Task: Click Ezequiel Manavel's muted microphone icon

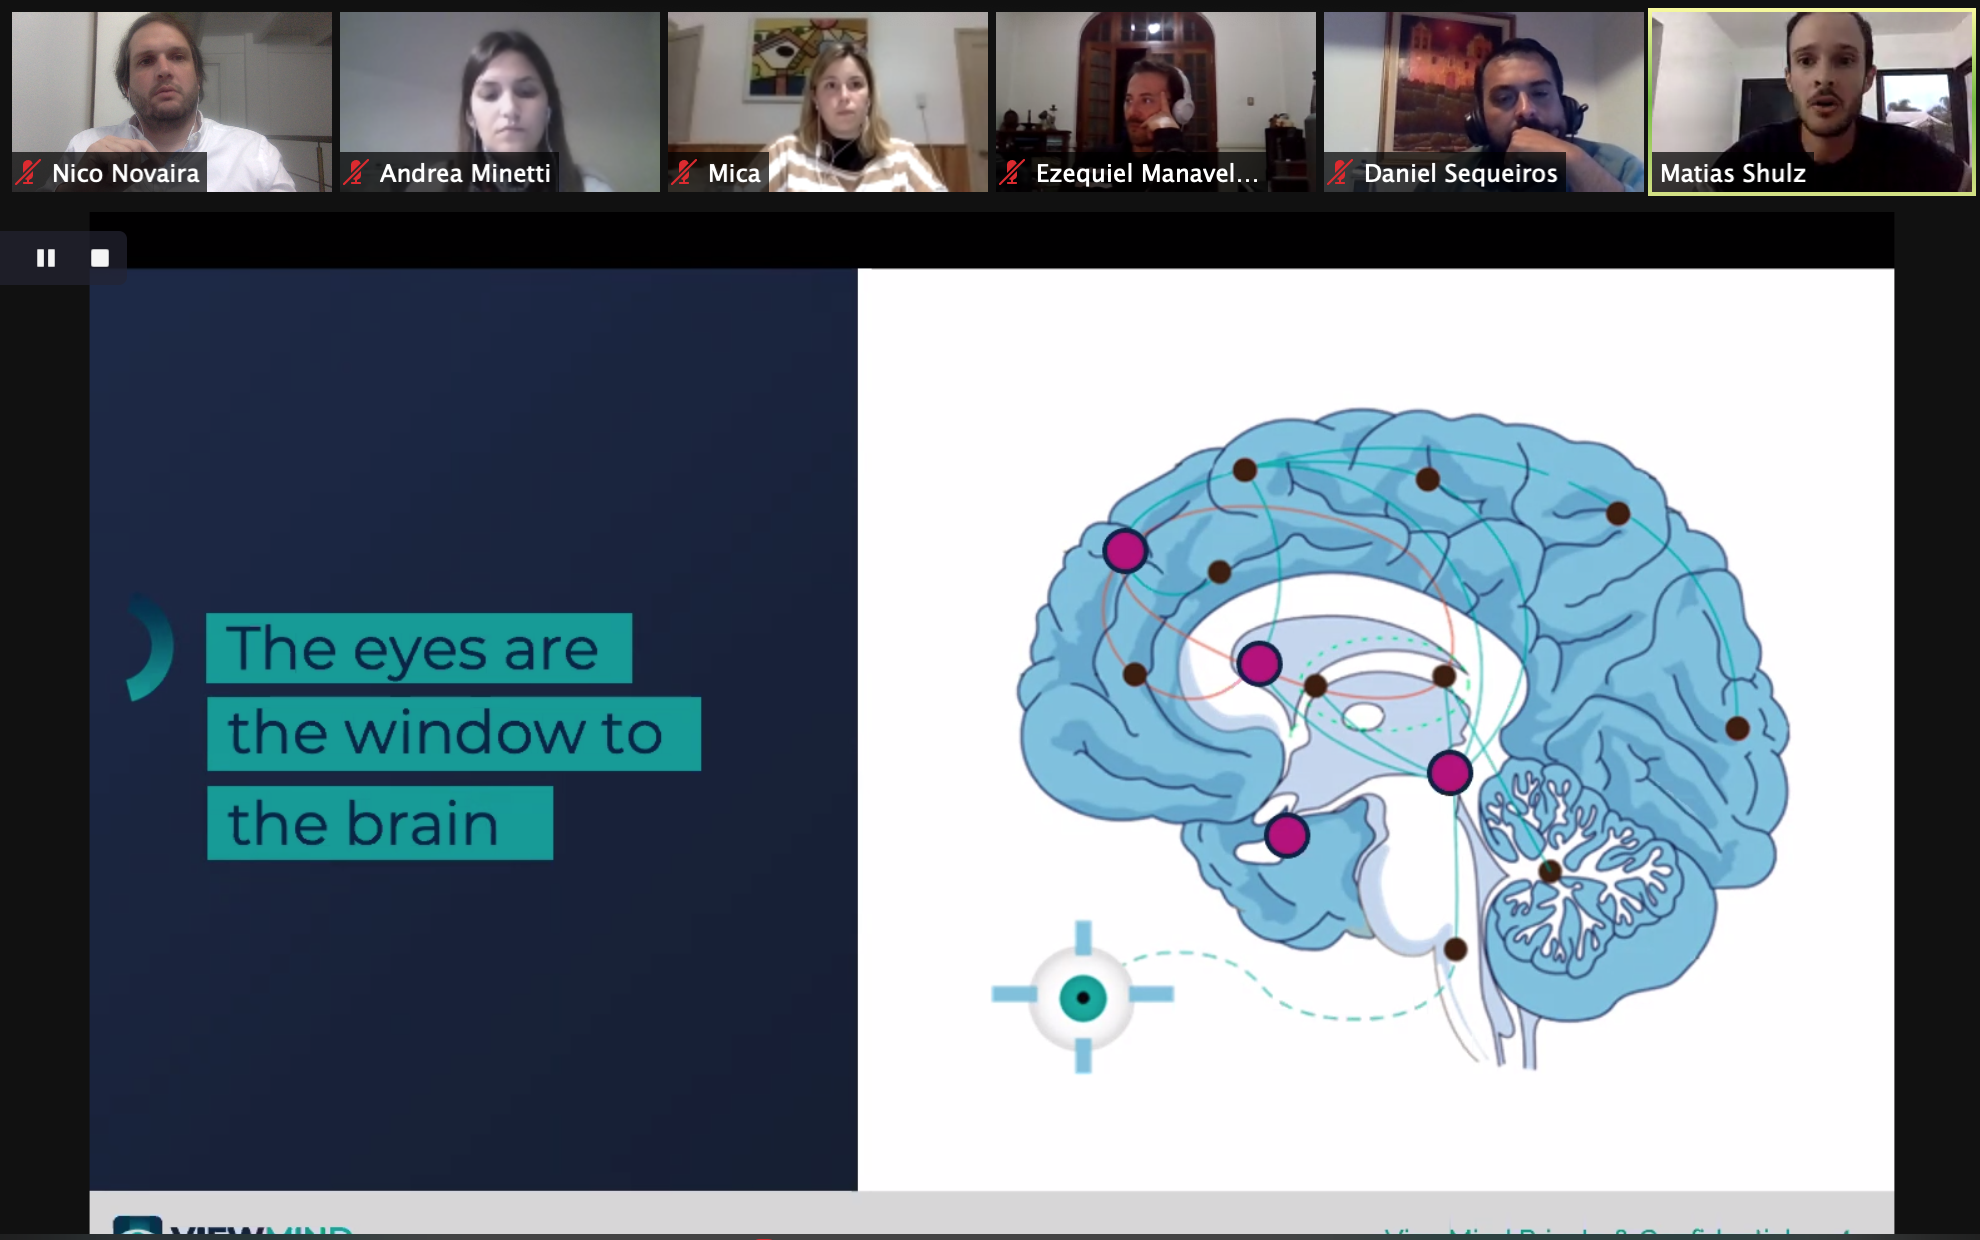Action: point(1012,173)
